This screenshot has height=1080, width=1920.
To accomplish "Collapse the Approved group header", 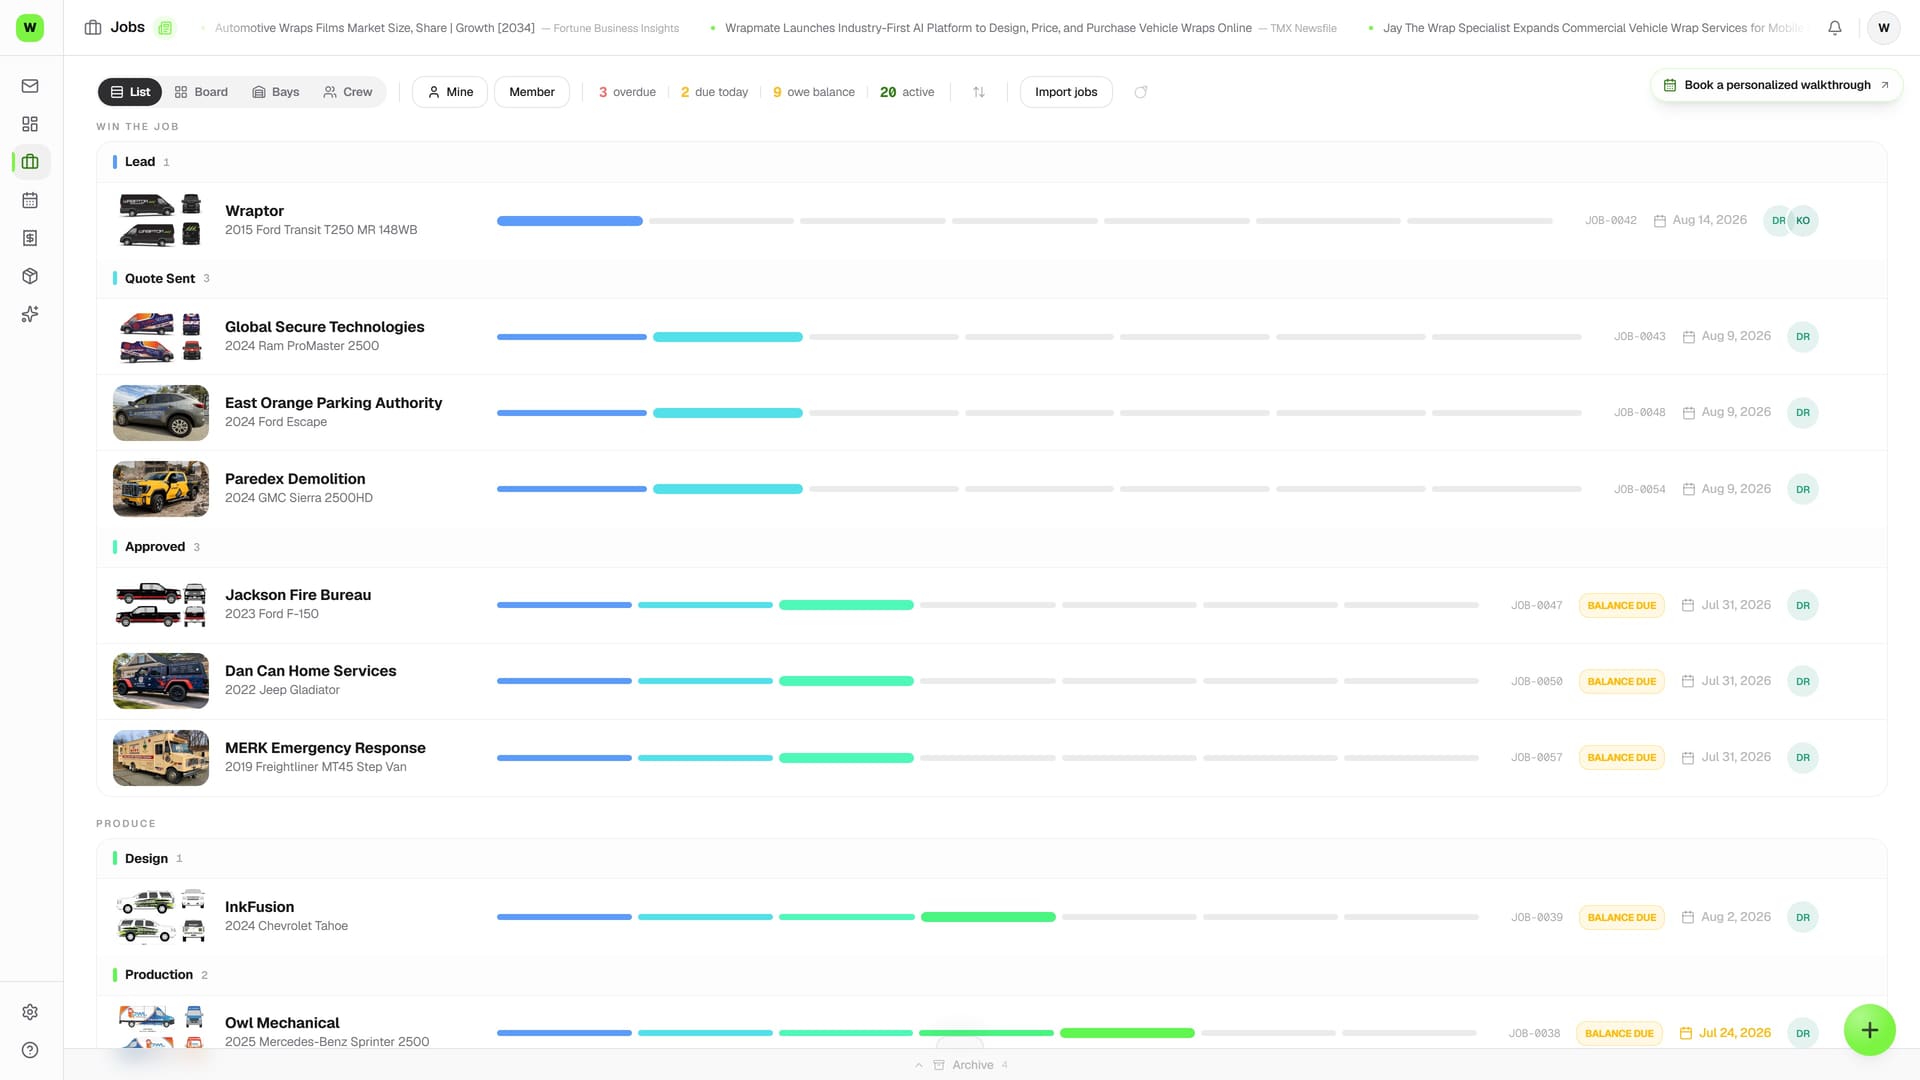I will [991, 547].
